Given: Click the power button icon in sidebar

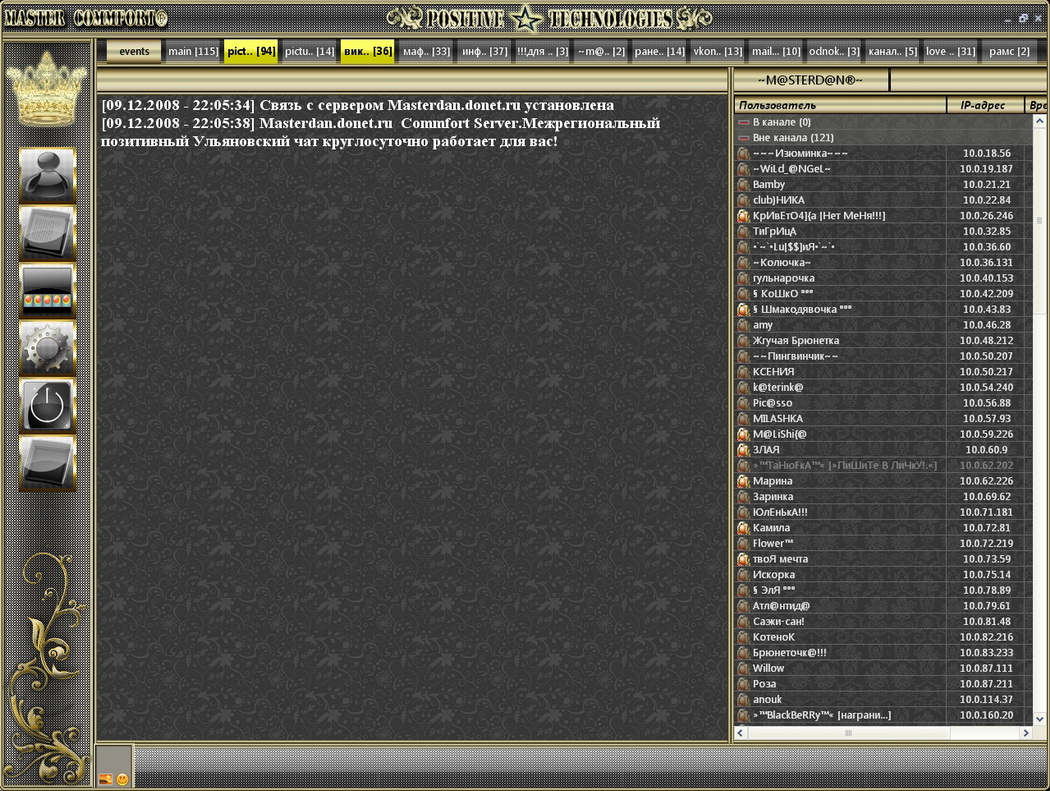Looking at the screenshot, I should (47, 406).
